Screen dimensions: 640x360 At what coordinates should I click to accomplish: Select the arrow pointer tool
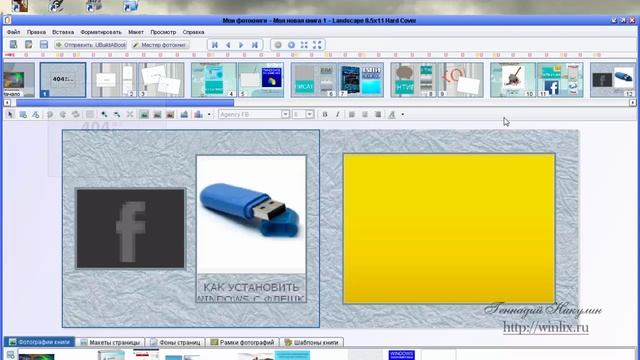pyautogui.click(x=10, y=115)
